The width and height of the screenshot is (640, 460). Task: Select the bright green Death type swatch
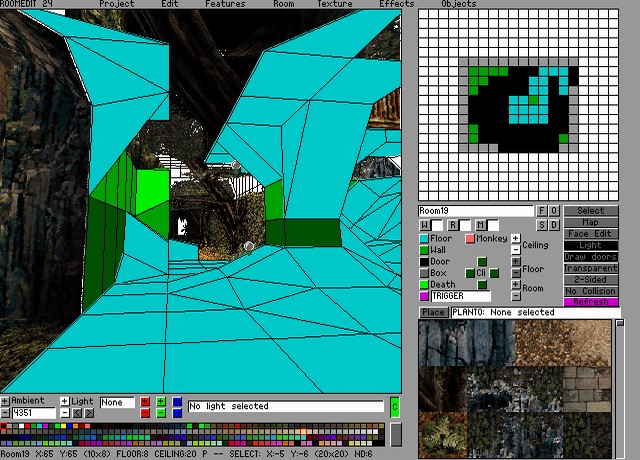pyautogui.click(x=424, y=285)
